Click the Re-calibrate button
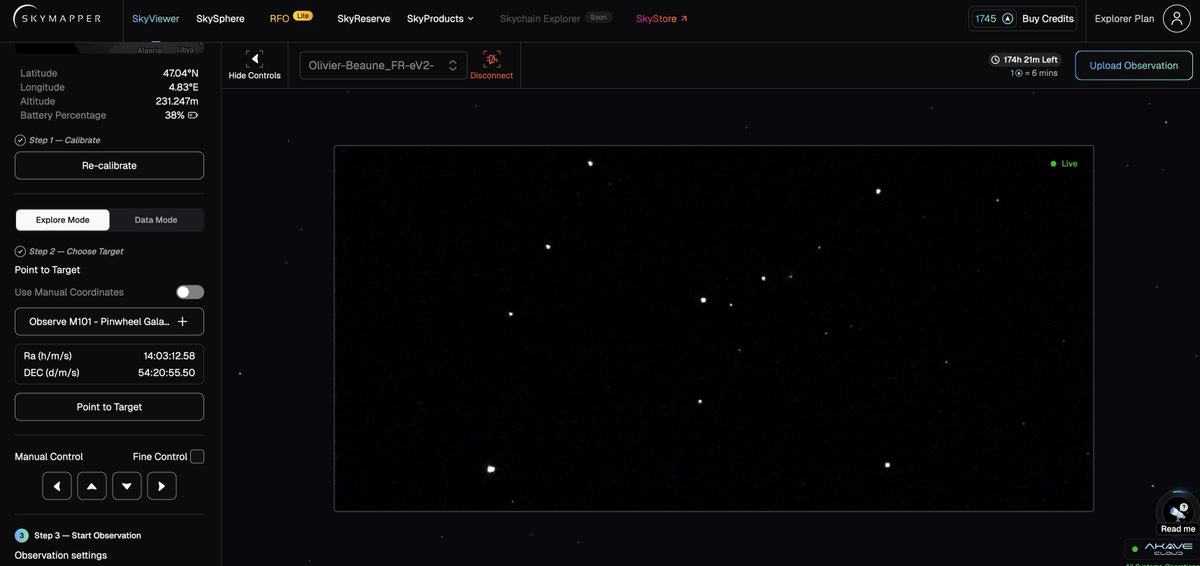Viewport: 1200px width, 566px height. (x=109, y=165)
